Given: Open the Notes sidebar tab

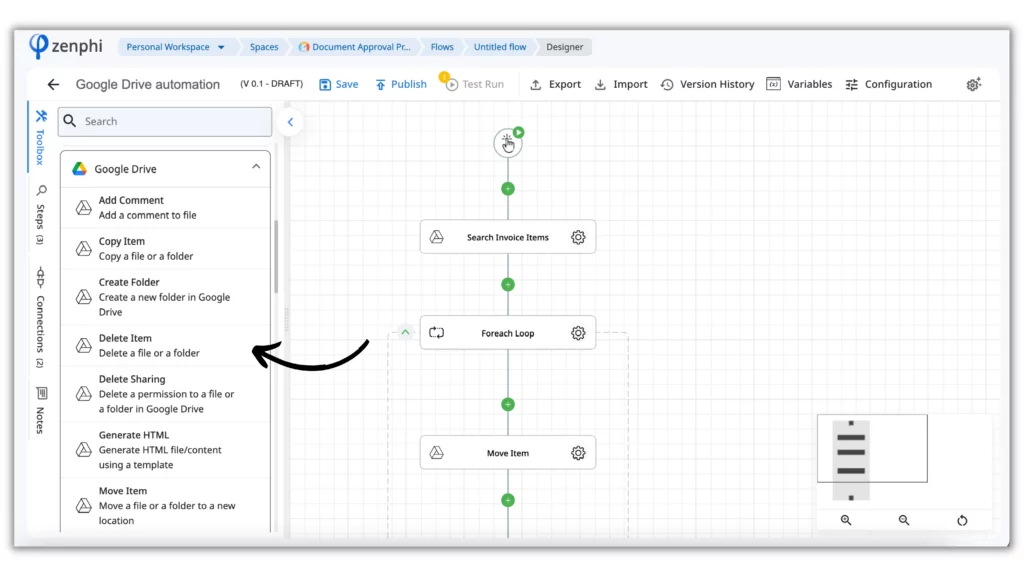Looking at the screenshot, I should tap(40, 410).
